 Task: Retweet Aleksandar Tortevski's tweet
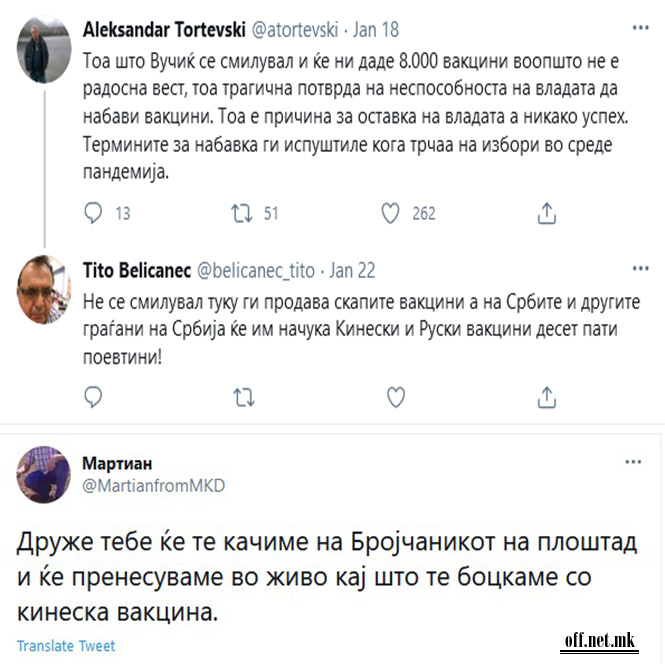click(241, 213)
